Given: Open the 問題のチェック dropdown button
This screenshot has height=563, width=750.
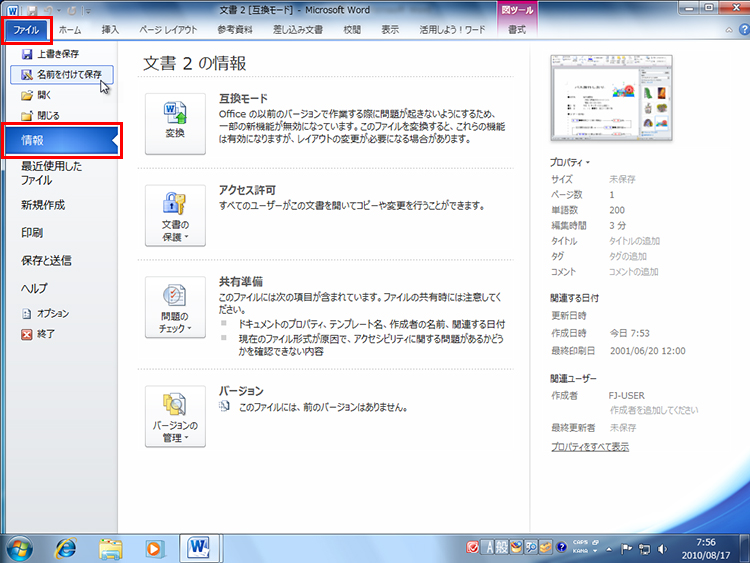Looking at the screenshot, I should coord(175,307).
